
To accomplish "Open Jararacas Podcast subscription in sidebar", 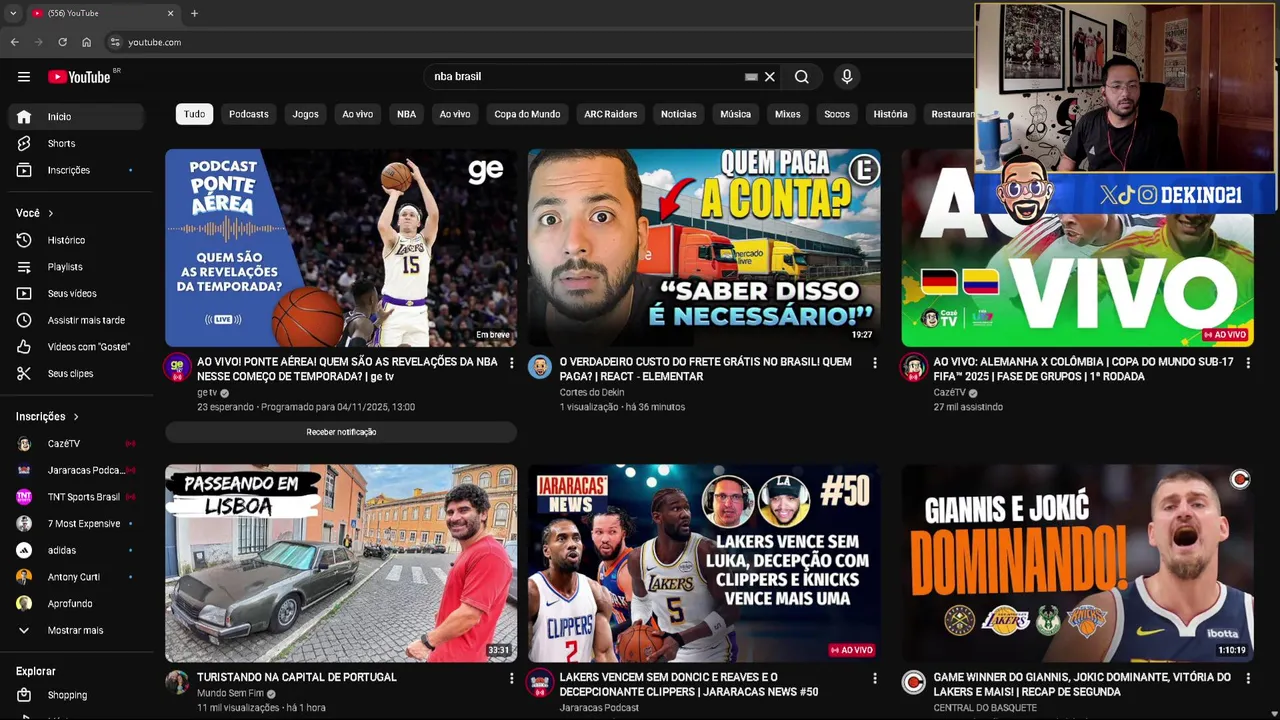I will pos(76,470).
